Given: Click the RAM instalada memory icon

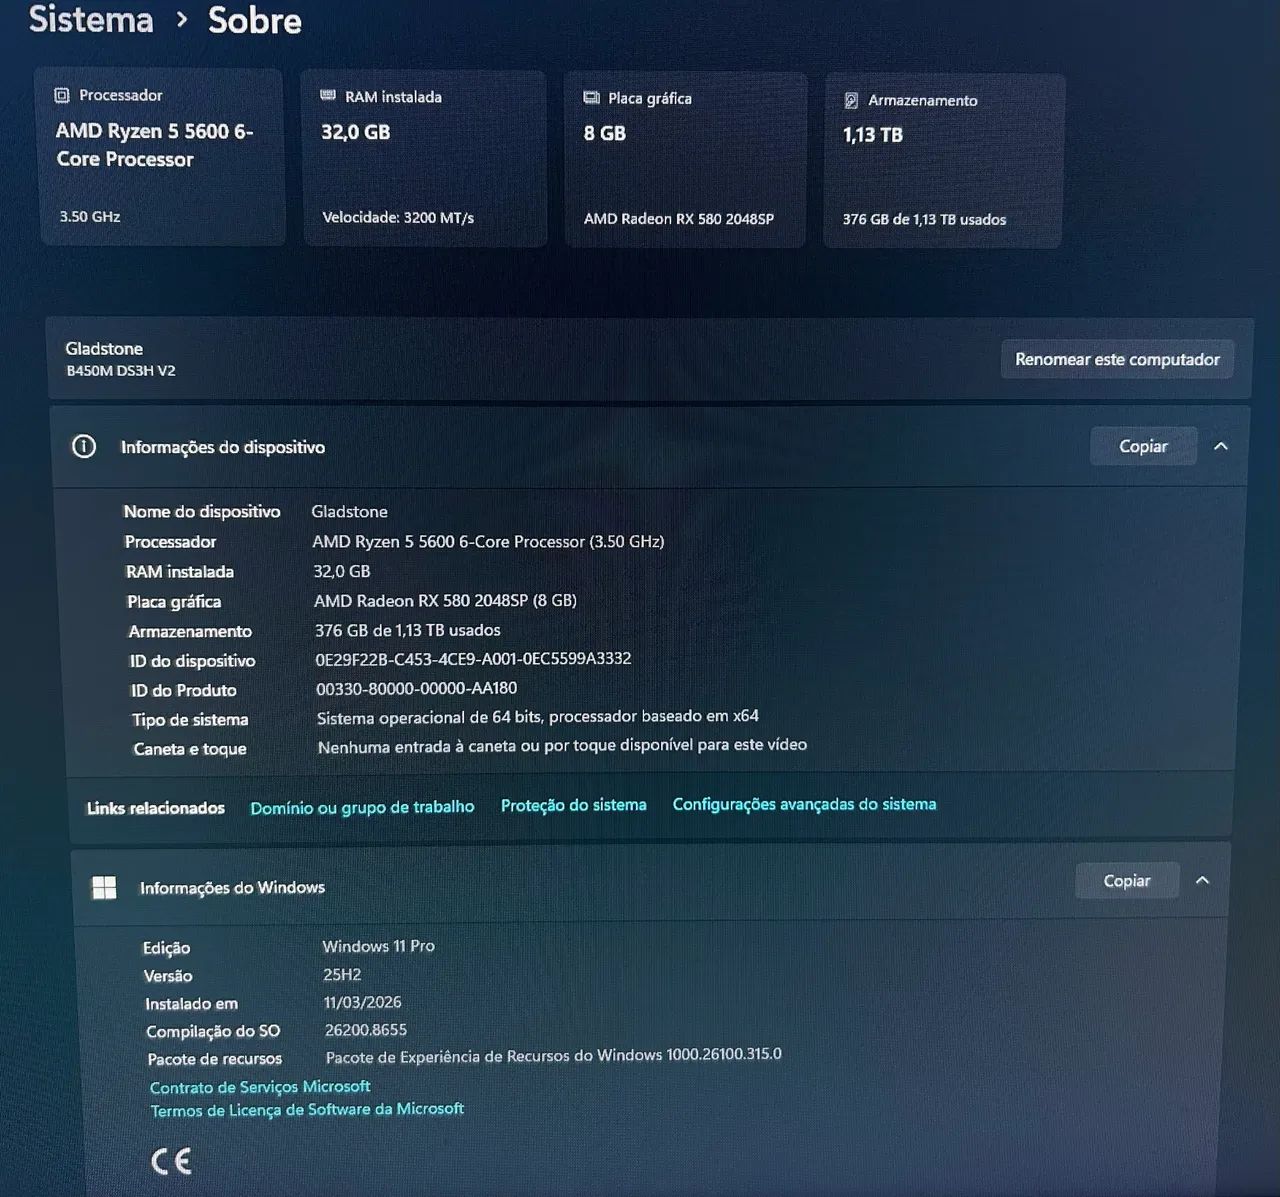Looking at the screenshot, I should (328, 96).
